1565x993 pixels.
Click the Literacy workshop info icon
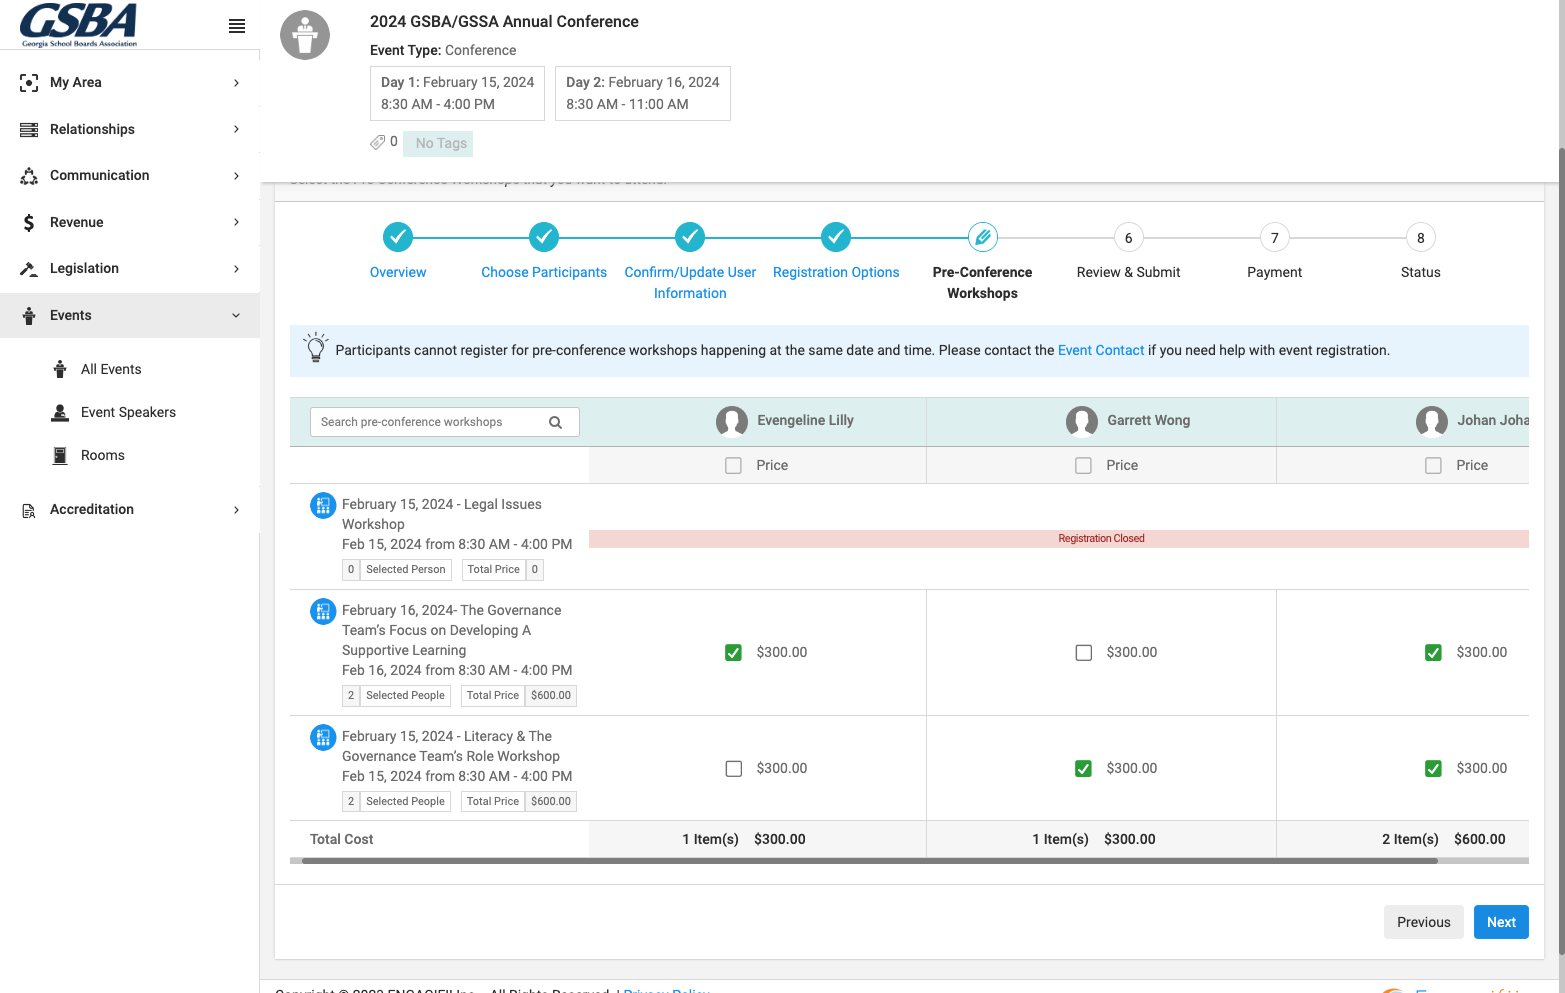tap(323, 738)
